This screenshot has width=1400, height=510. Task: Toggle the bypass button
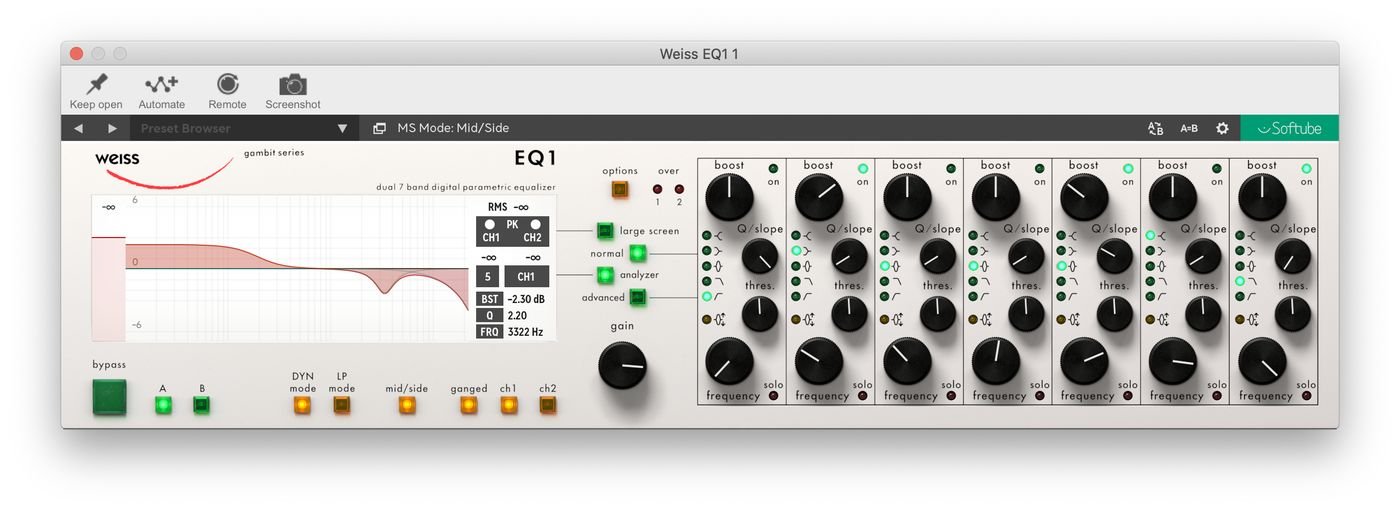(x=110, y=397)
